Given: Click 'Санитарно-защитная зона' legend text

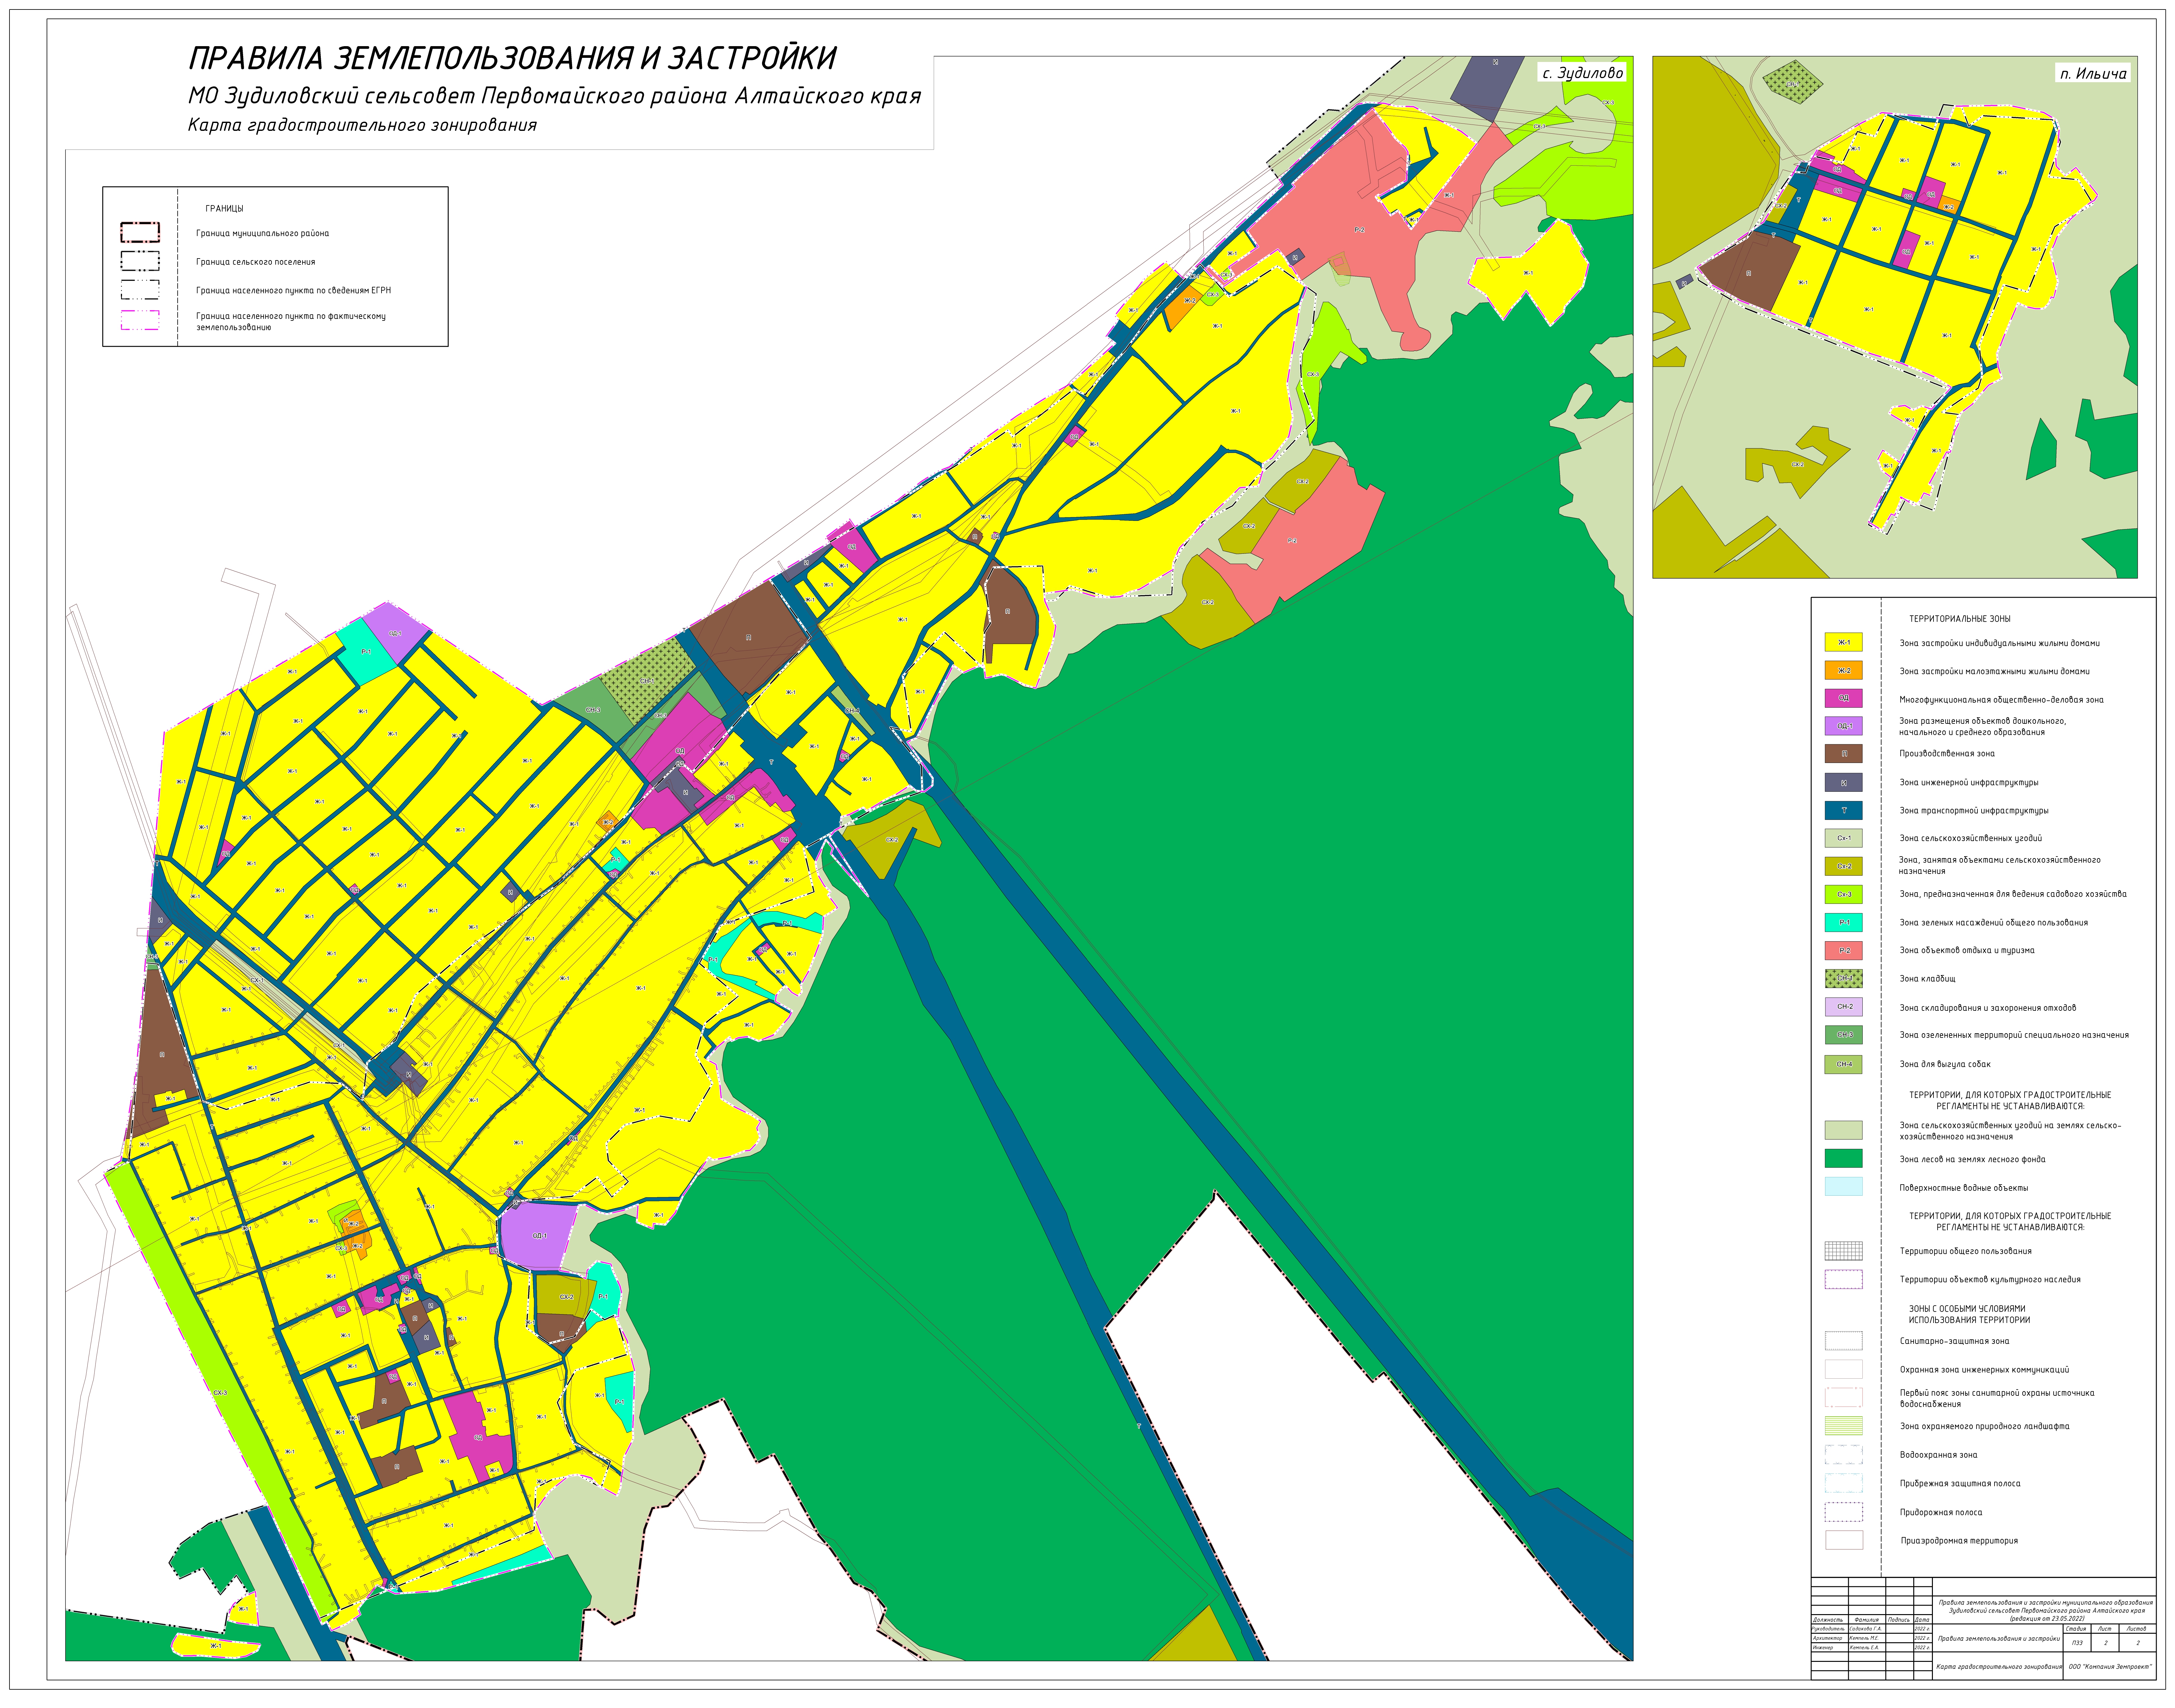Looking at the screenshot, I should click(x=1955, y=1341).
